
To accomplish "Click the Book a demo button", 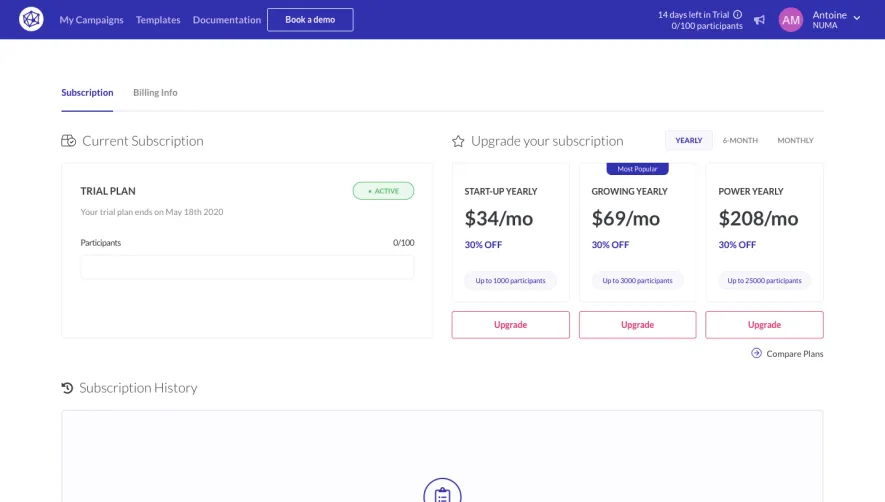I will click(310, 20).
